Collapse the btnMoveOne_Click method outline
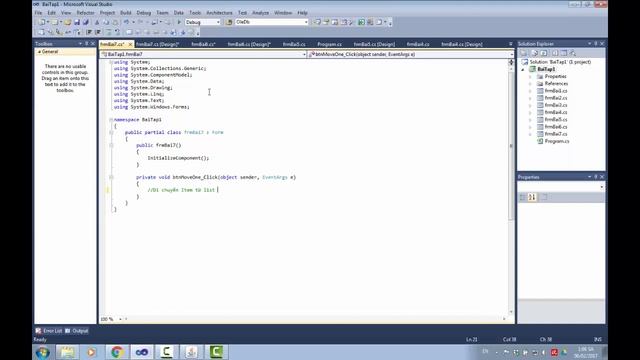The width and height of the screenshot is (640, 360). pyautogui.click(x=111, y=177)
